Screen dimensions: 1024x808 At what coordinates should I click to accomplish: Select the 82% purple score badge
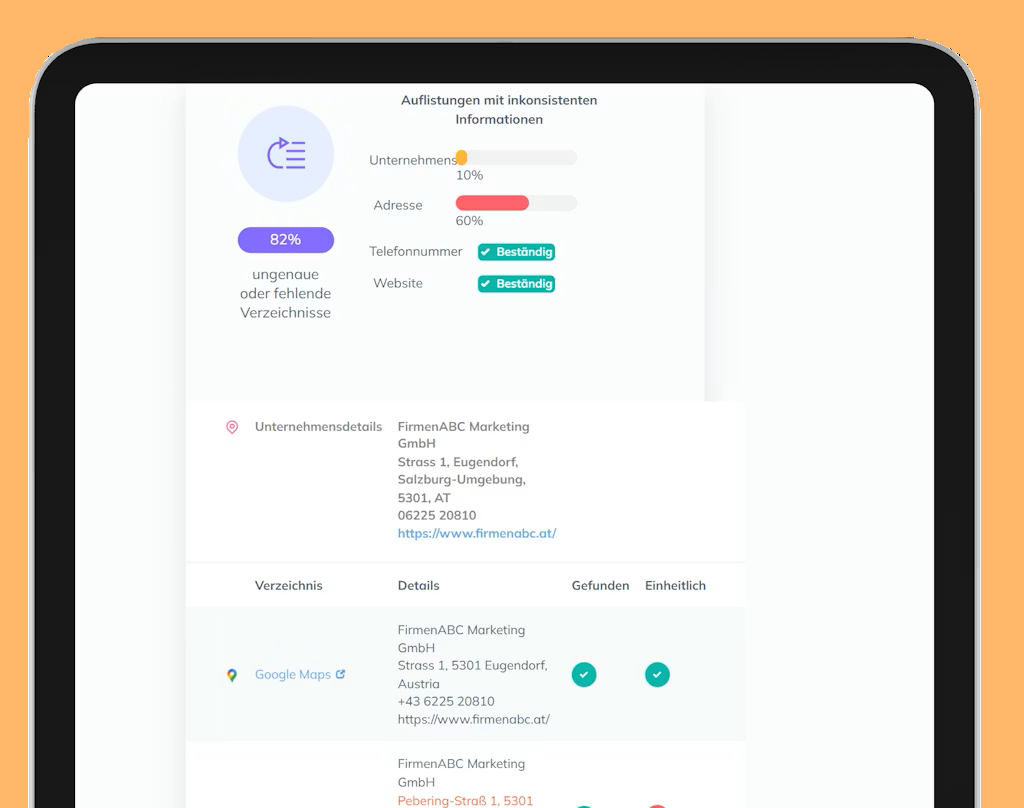286,240
